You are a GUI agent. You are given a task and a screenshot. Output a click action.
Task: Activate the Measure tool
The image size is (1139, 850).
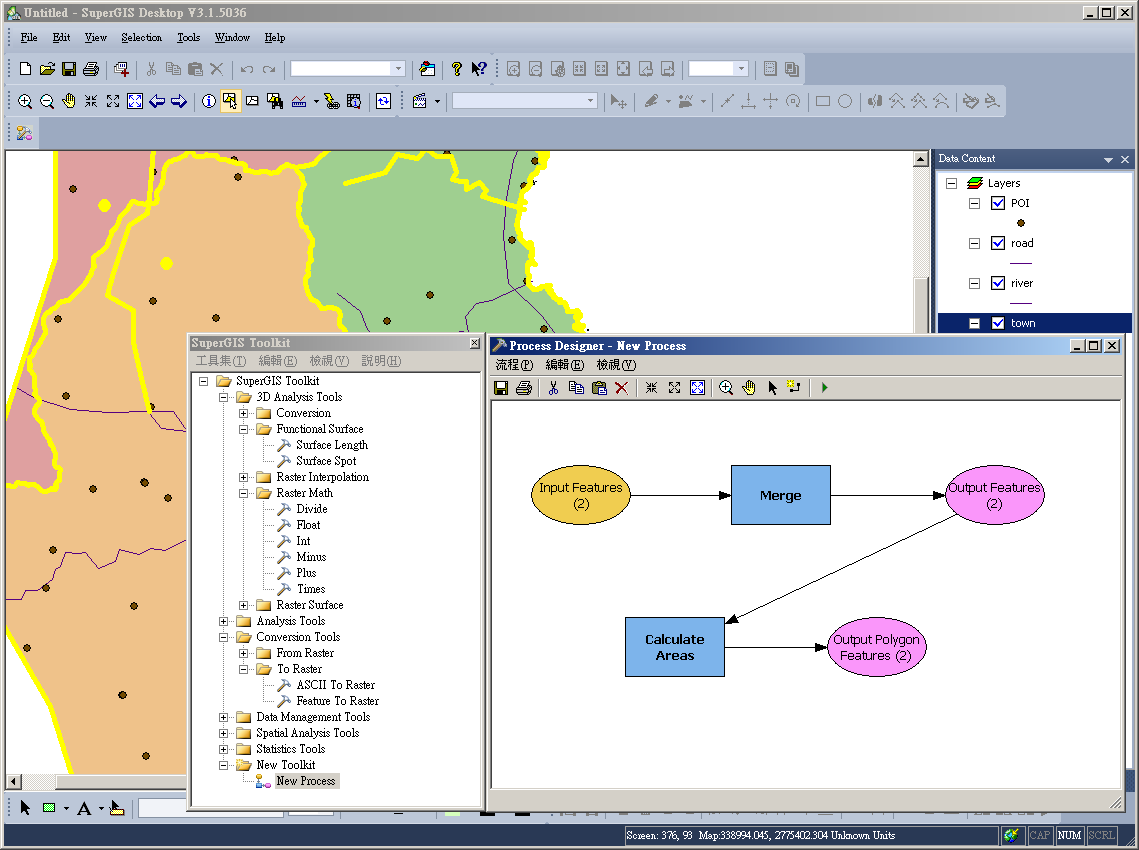pos(297,101)
